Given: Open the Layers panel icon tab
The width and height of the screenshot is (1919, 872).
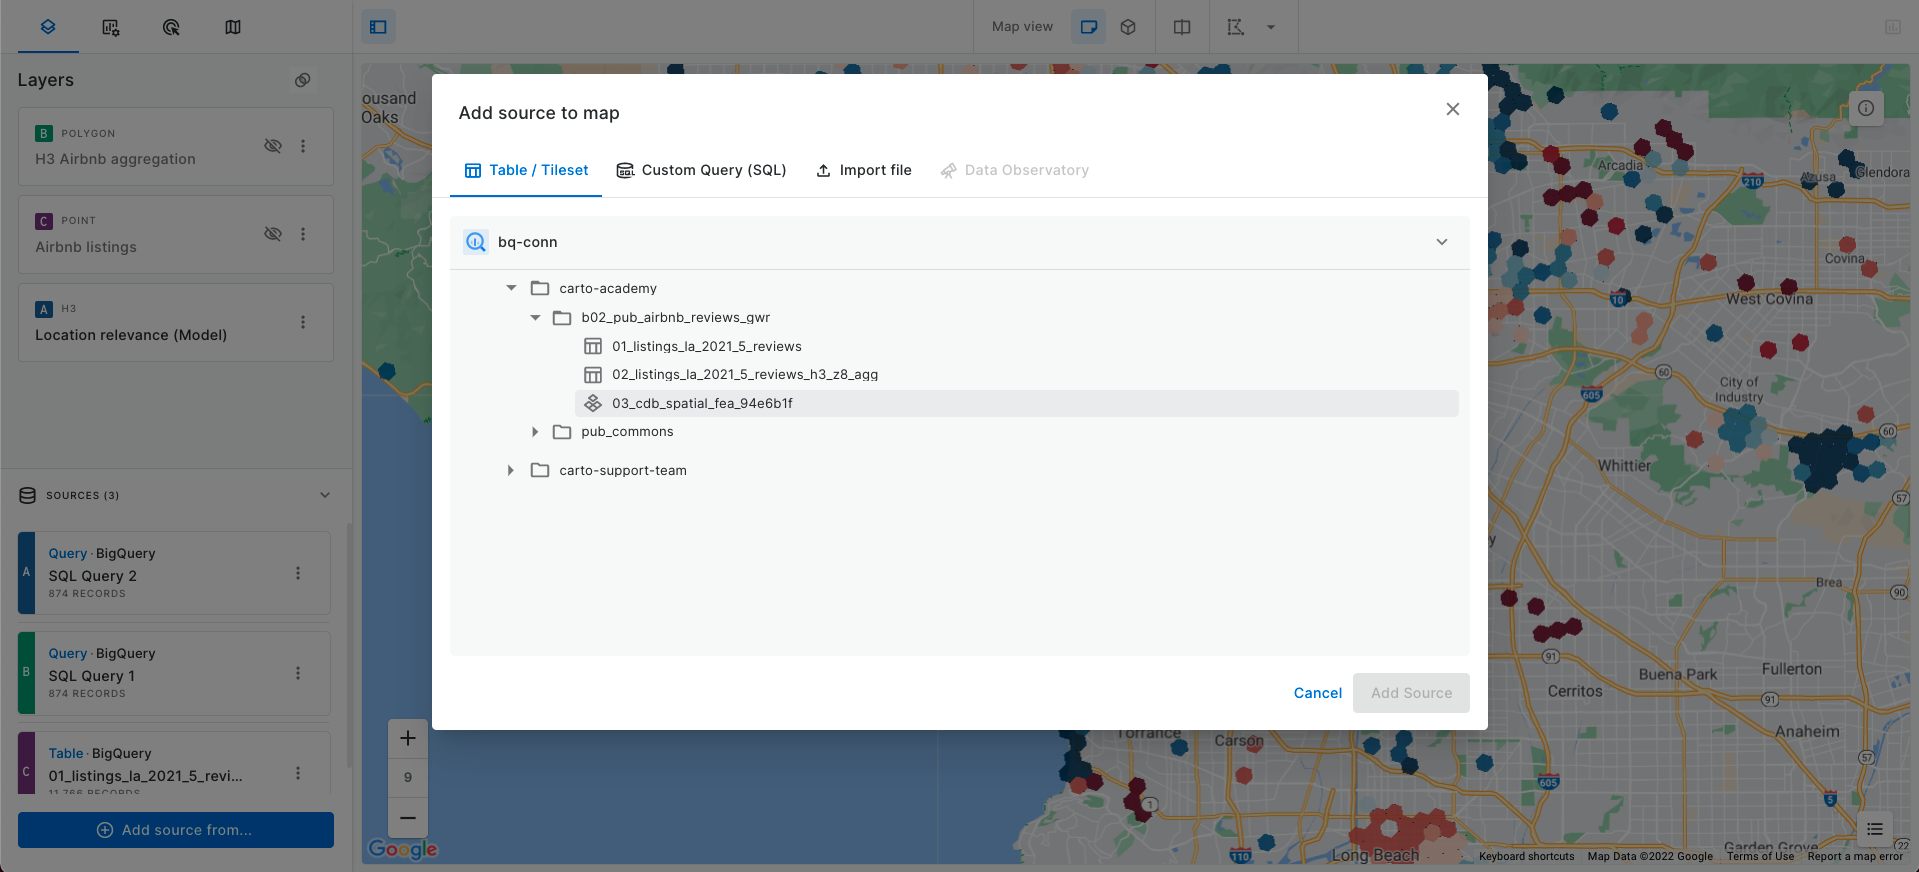Looking at the screenshot, I should (47, 27).
